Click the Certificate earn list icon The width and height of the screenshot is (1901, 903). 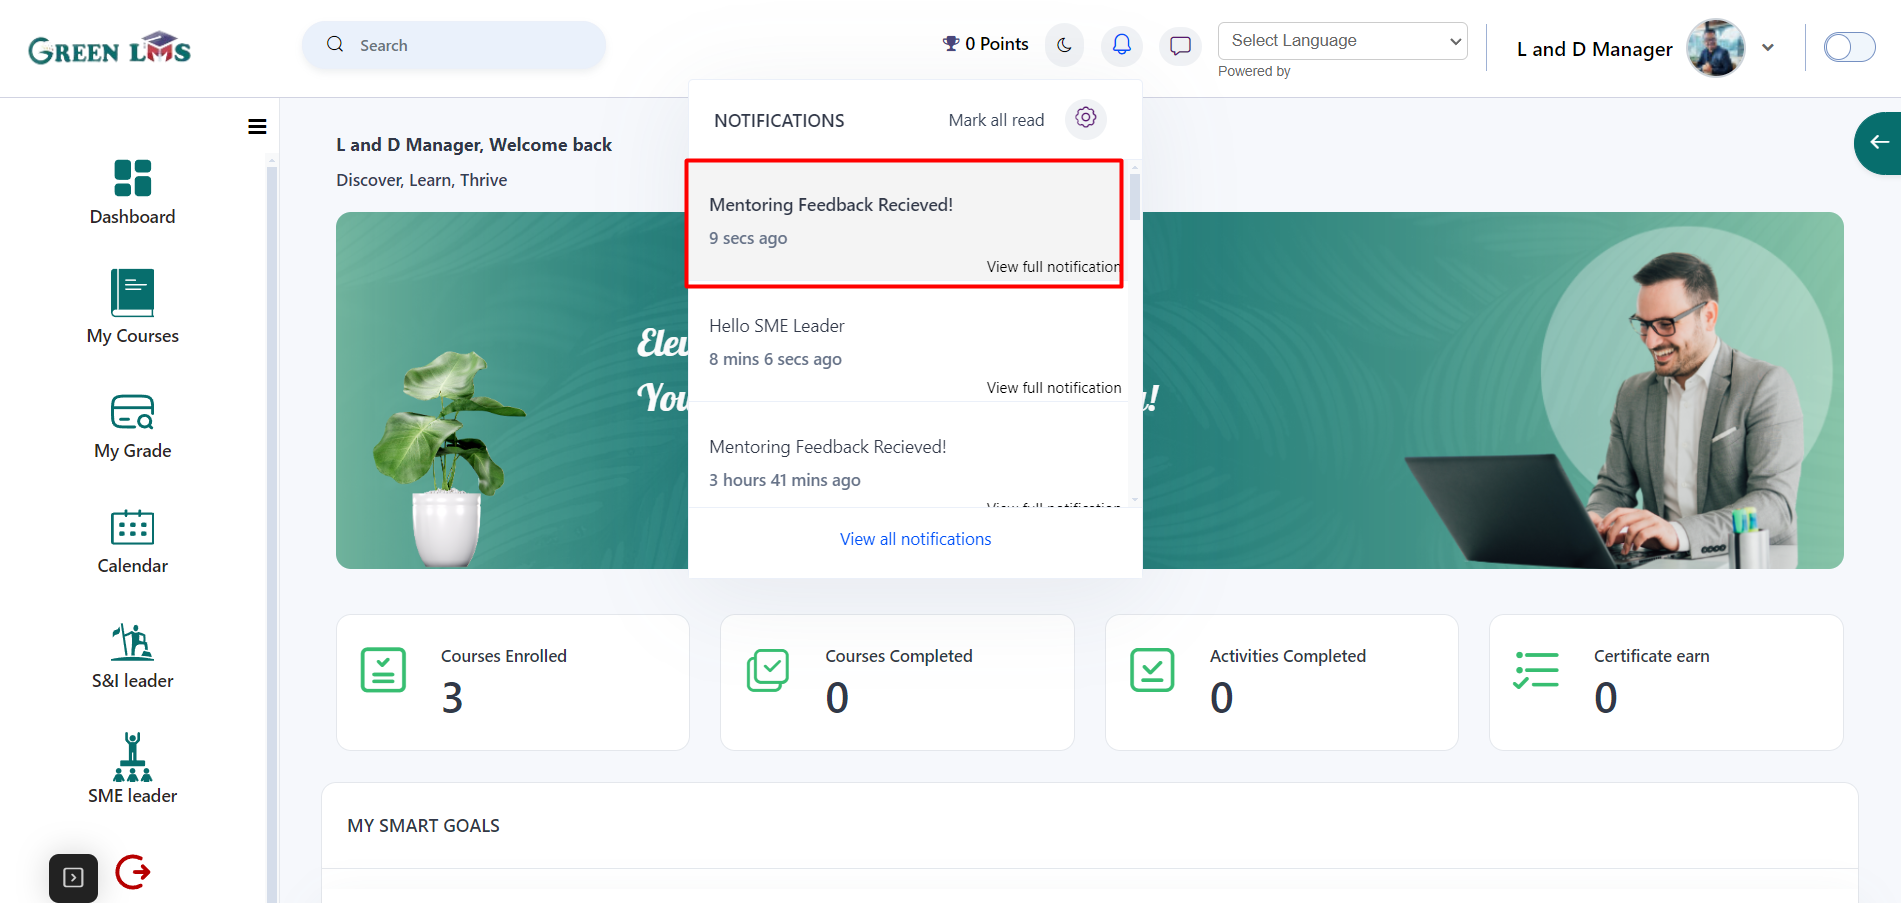[x=1536, y=670]
